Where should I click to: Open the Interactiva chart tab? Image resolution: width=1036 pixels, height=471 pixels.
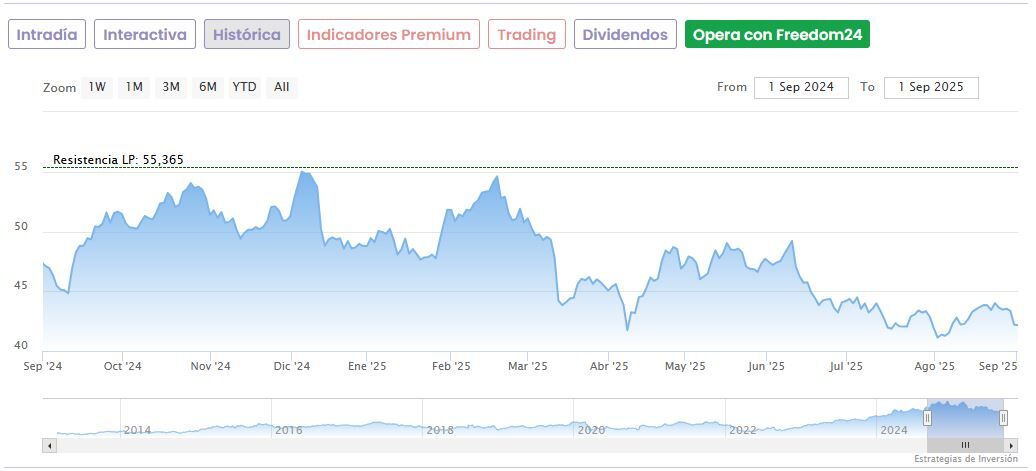coord(145,35)
